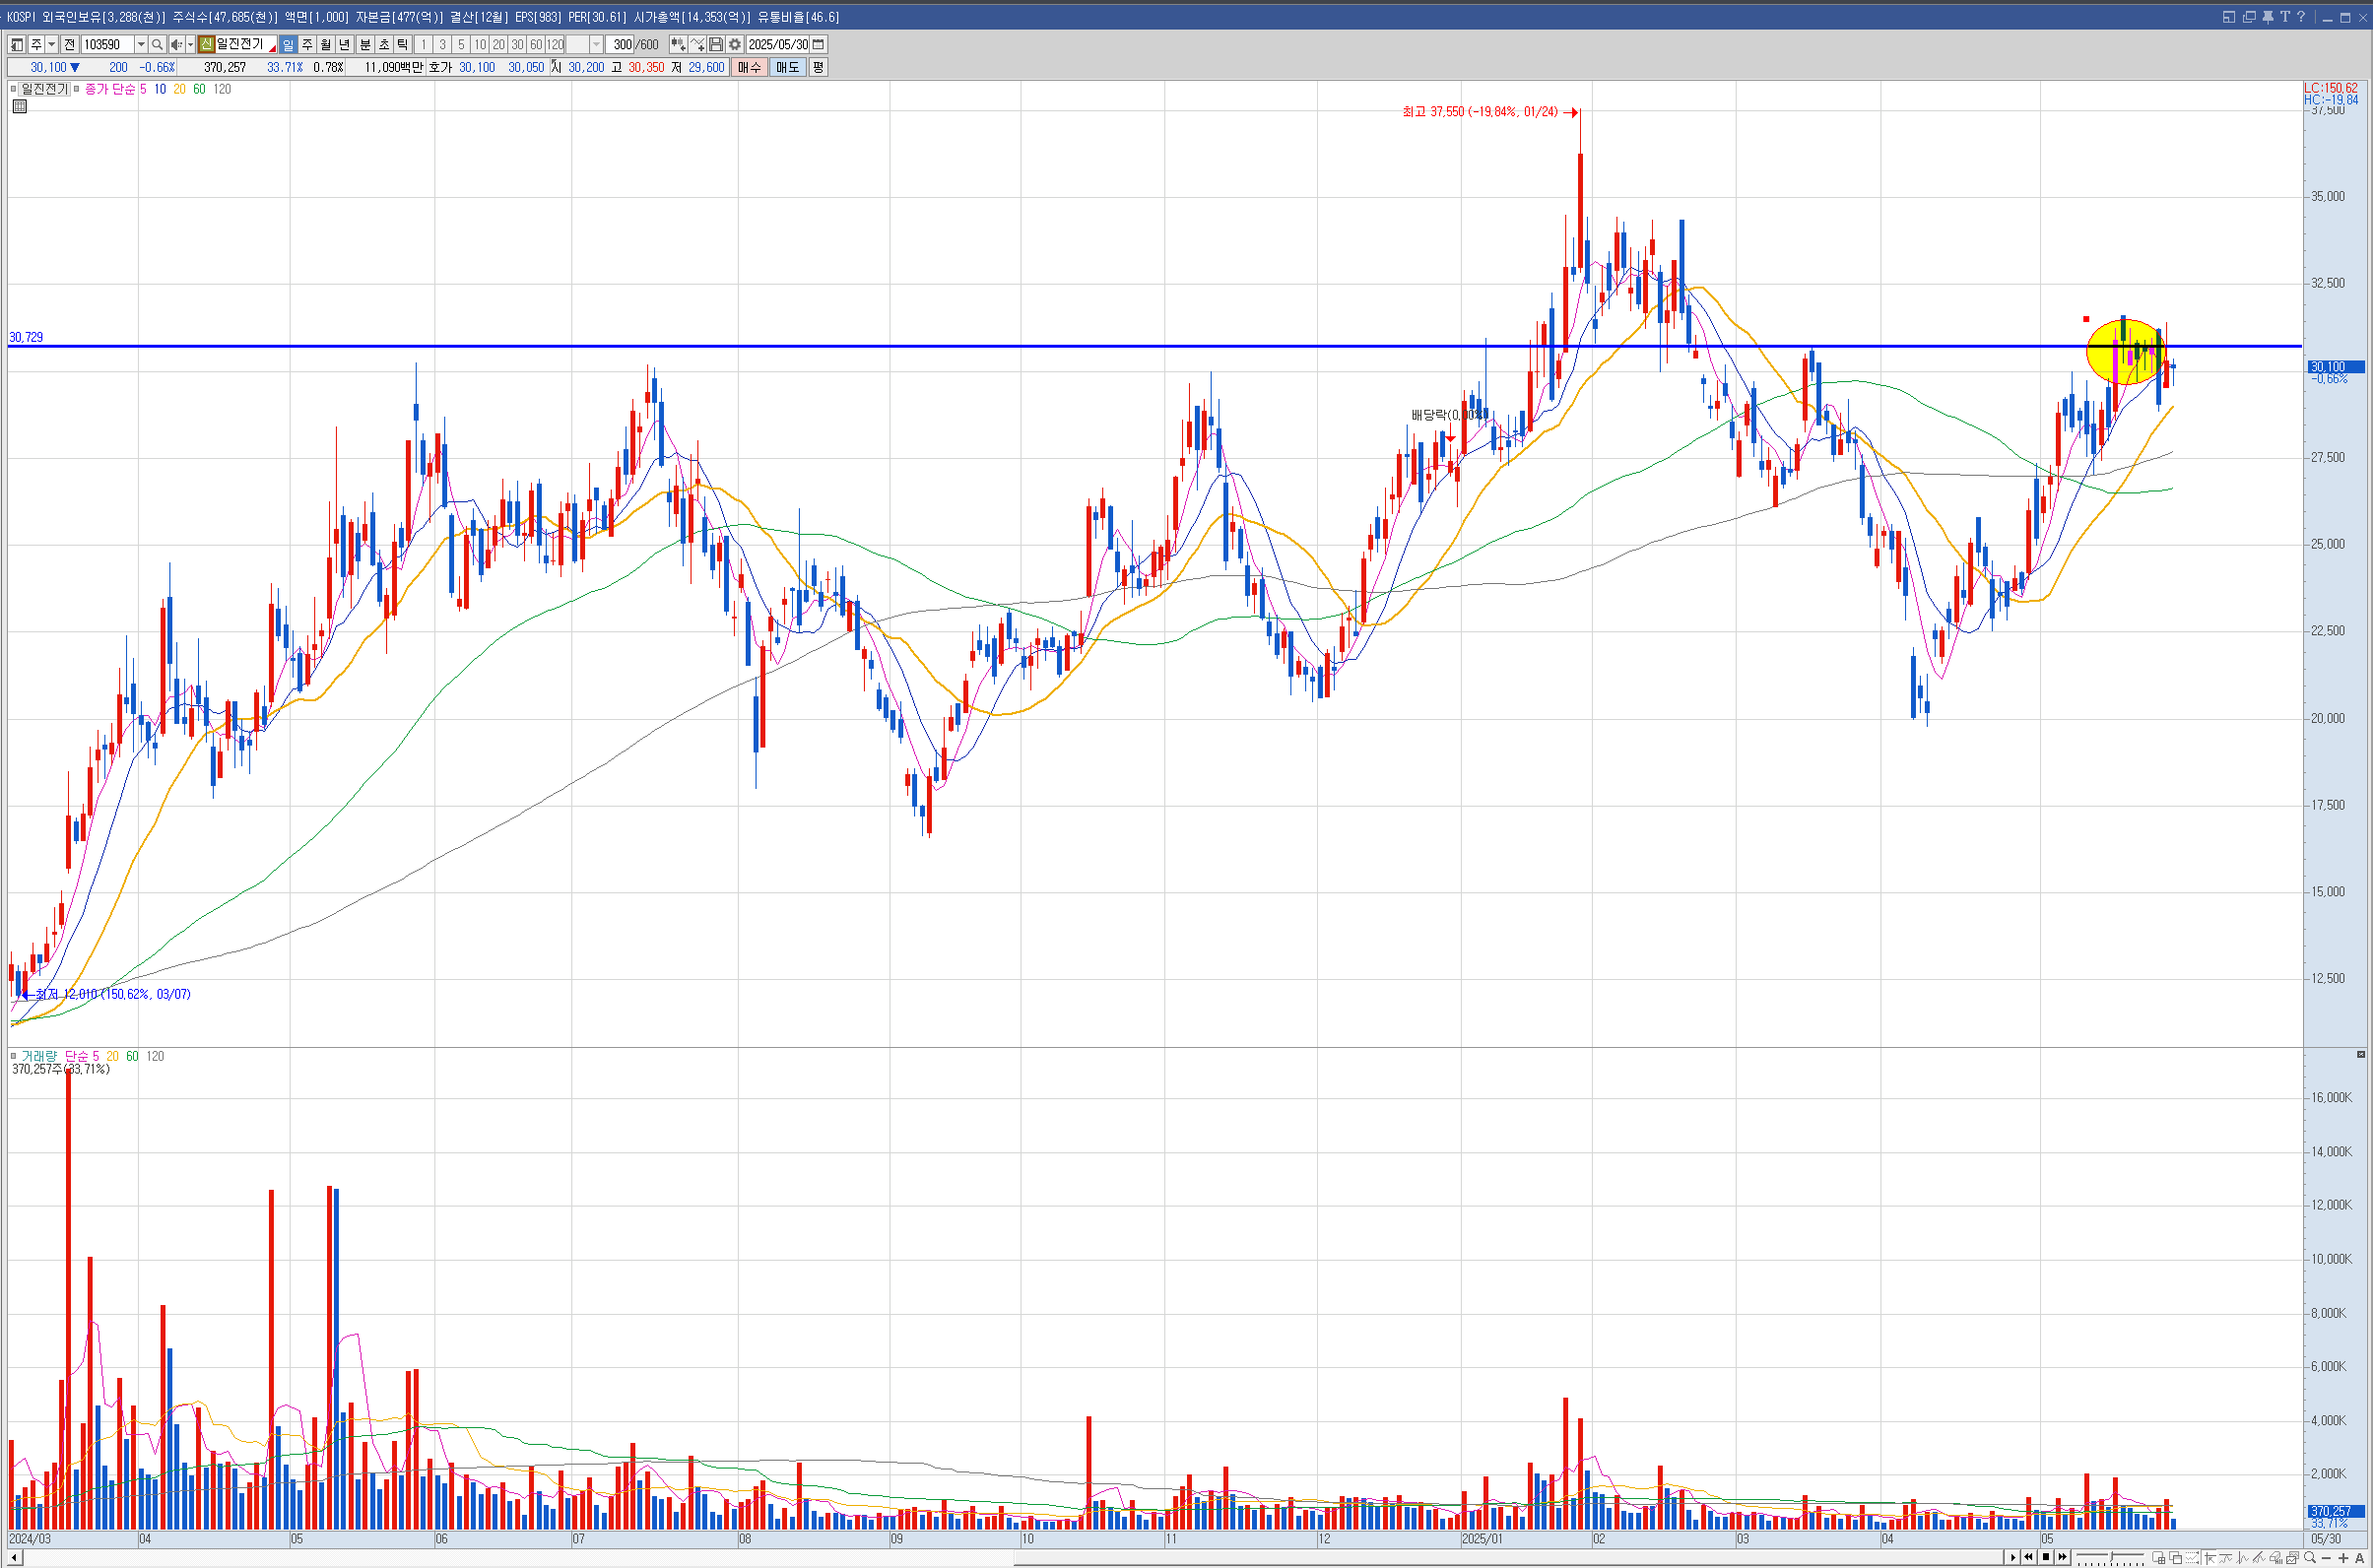
Task: Click the chart speed slider at bottom
Action: click(2111, 1557)
